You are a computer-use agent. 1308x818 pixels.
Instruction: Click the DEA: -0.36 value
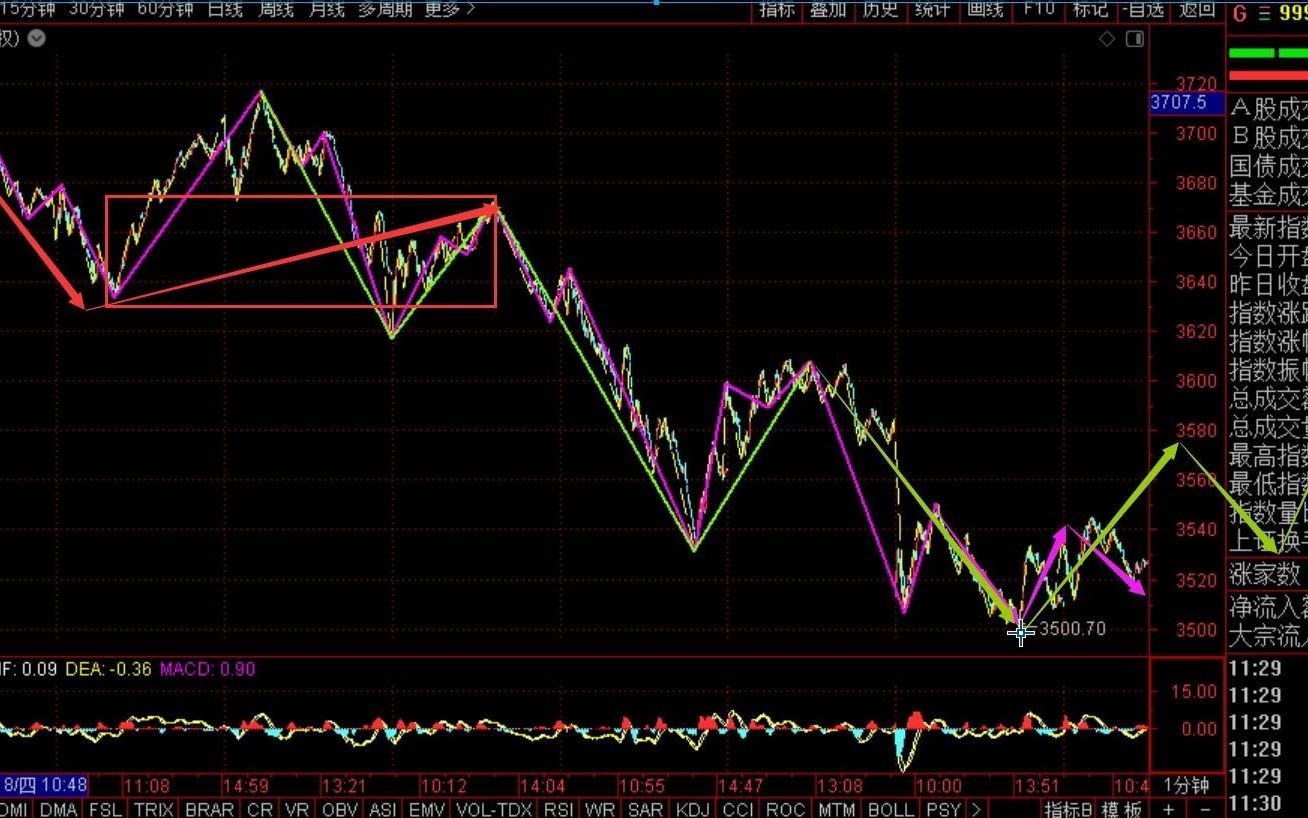109,668
